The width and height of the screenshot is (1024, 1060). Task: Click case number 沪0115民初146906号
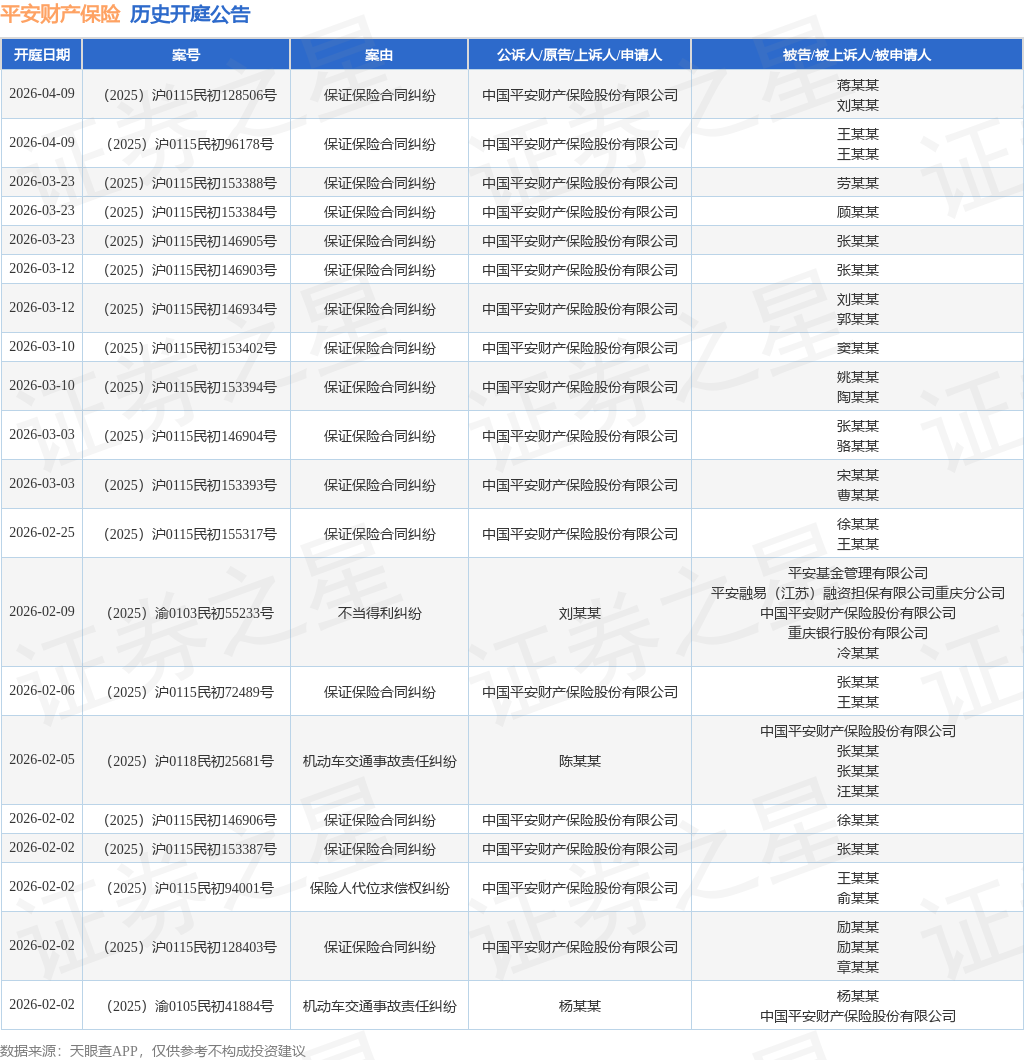[x=190, y=820]
